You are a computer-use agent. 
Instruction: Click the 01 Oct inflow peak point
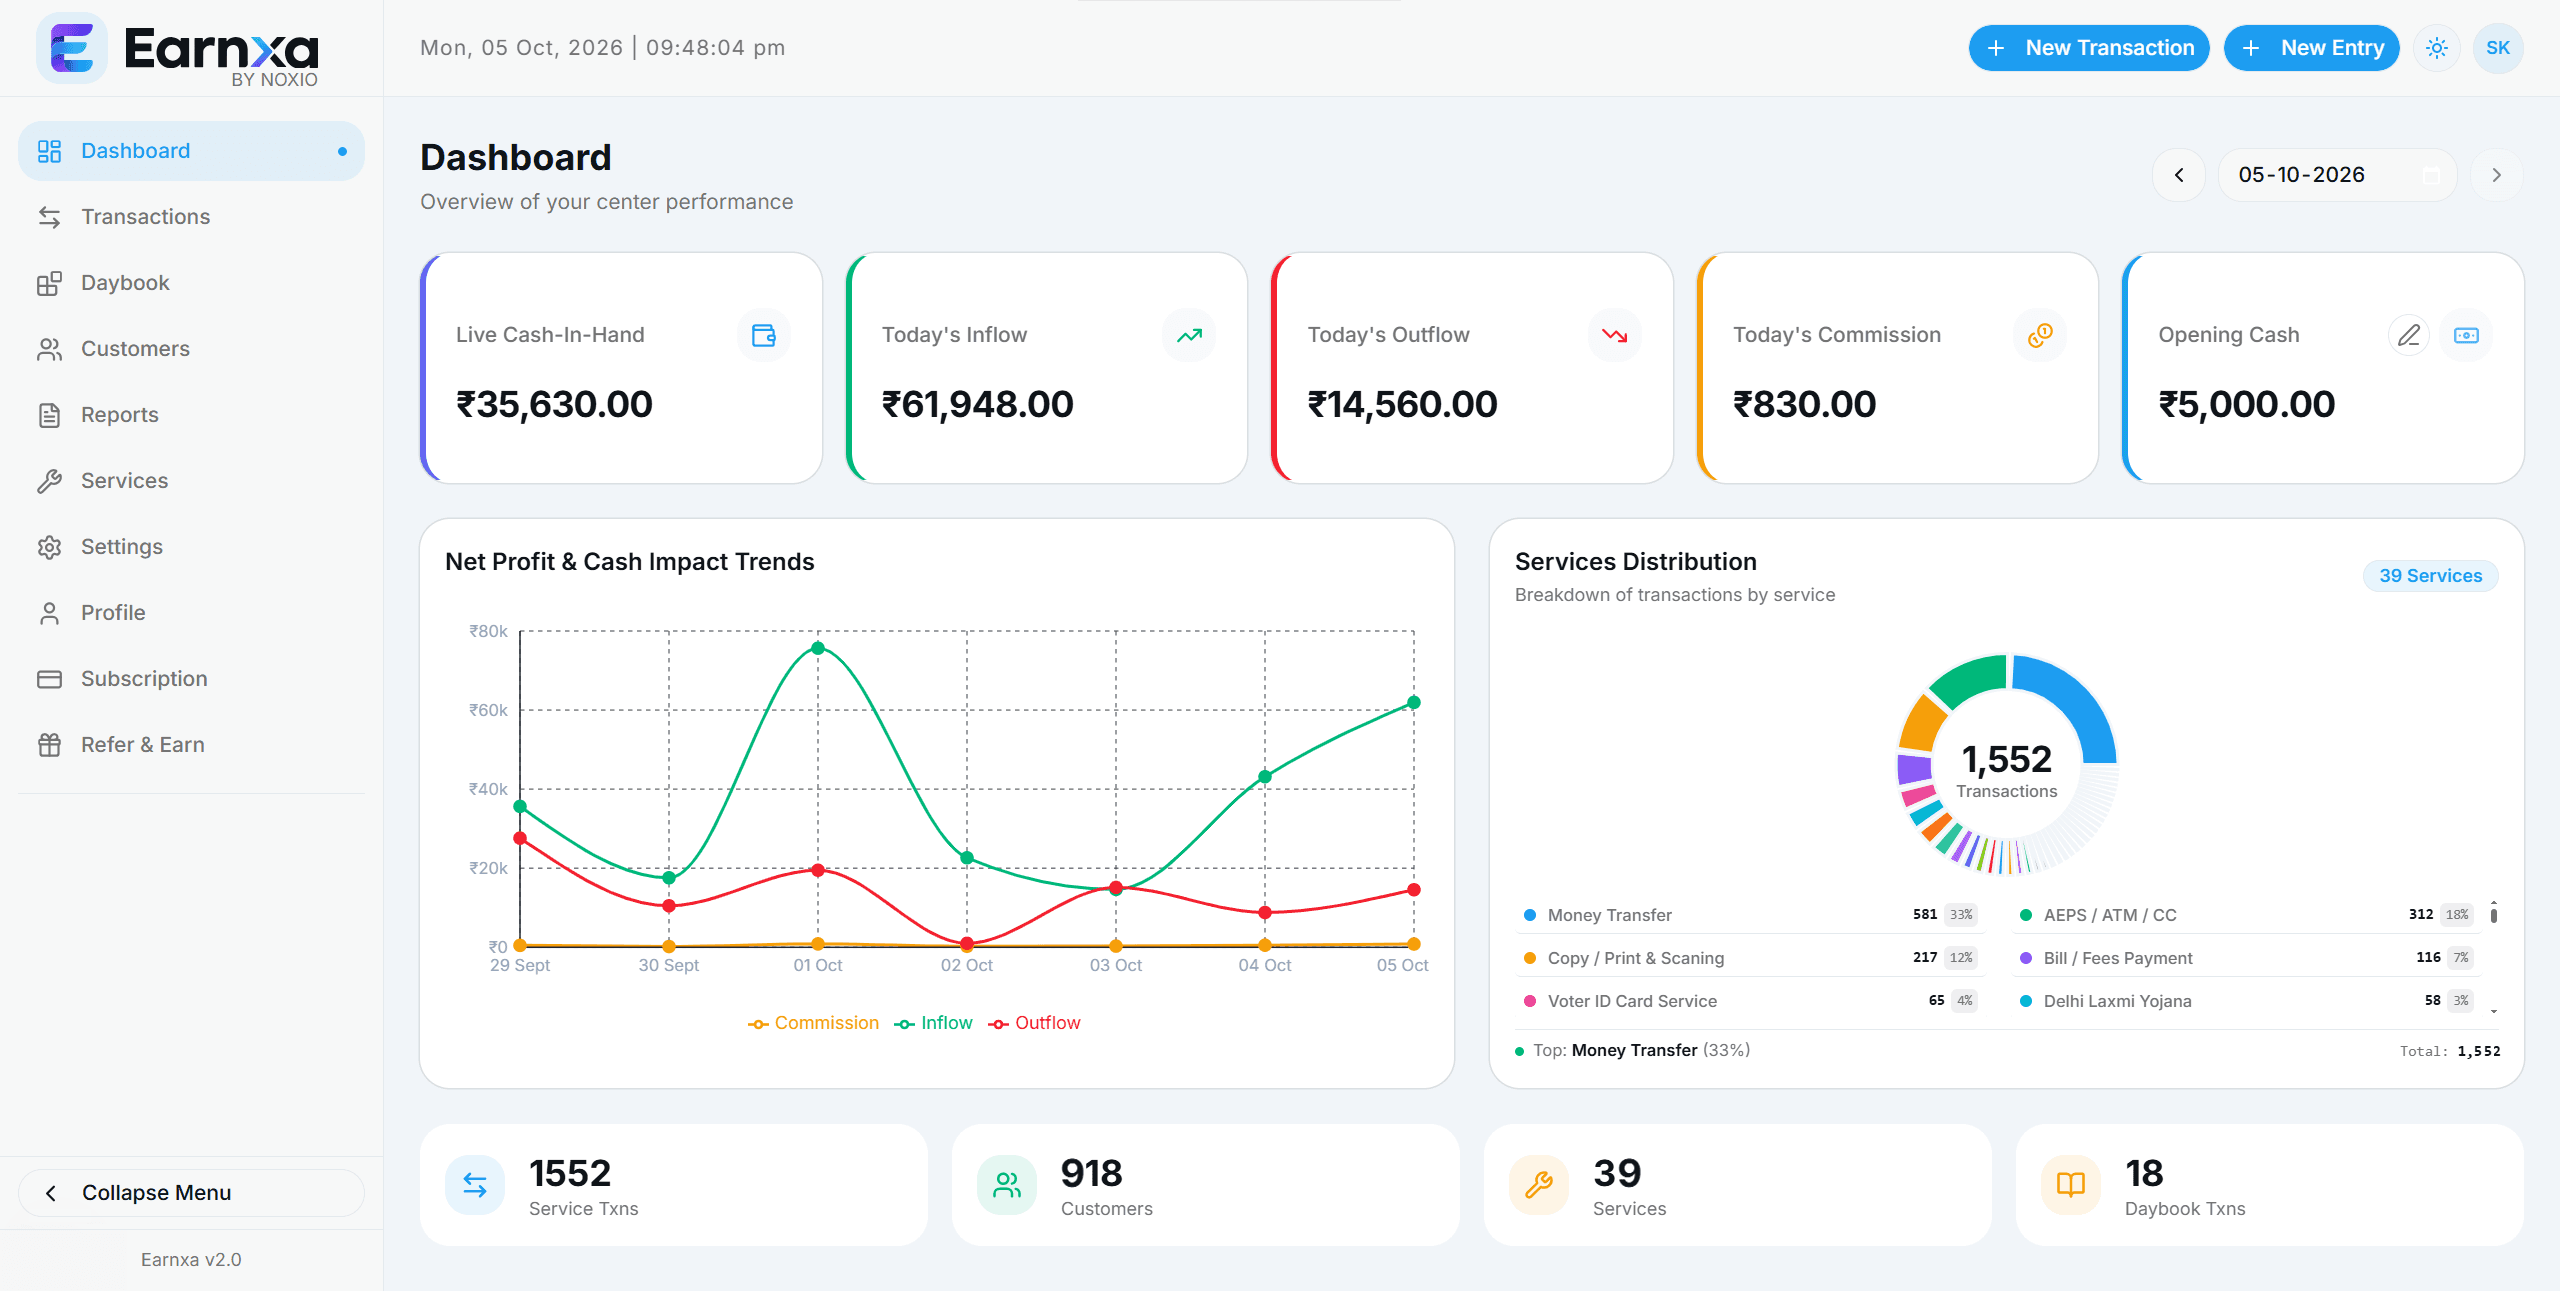(818, 648)
